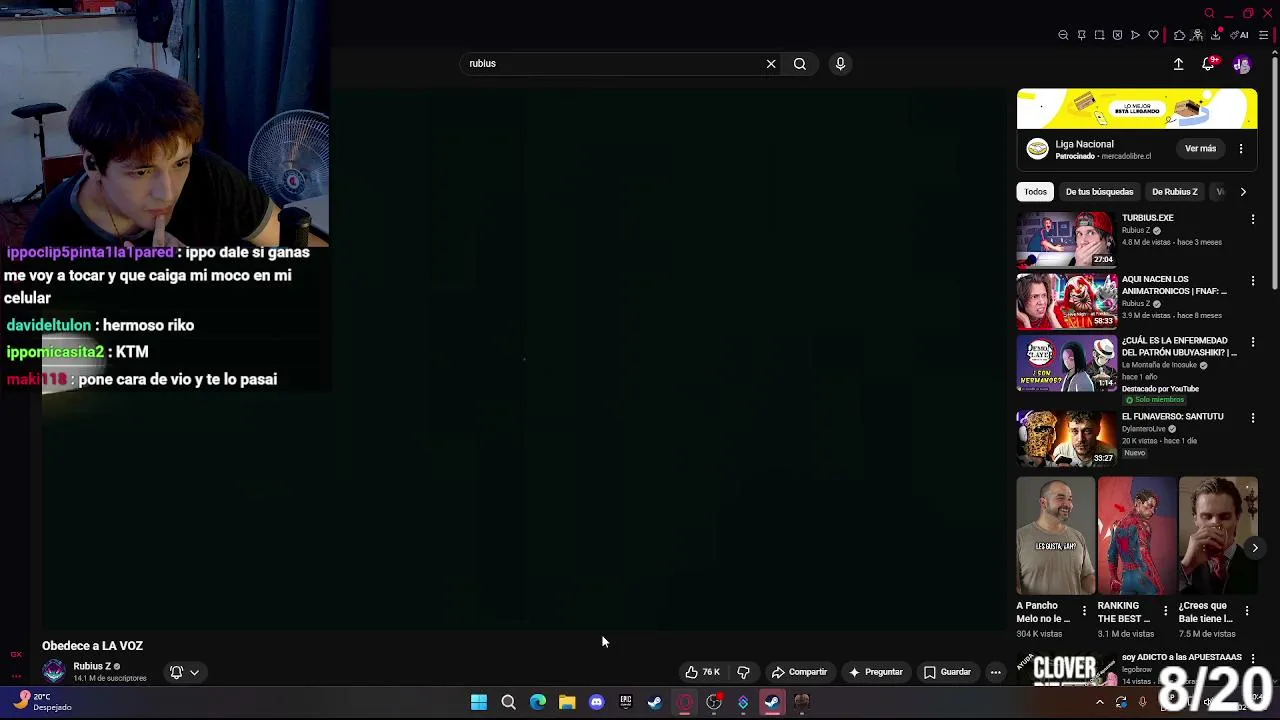Viewport: 1280px width, 720px height.
Task: Open options for EL FUNAVERSO: SANTUTU video
Action: pos(1252,418)
